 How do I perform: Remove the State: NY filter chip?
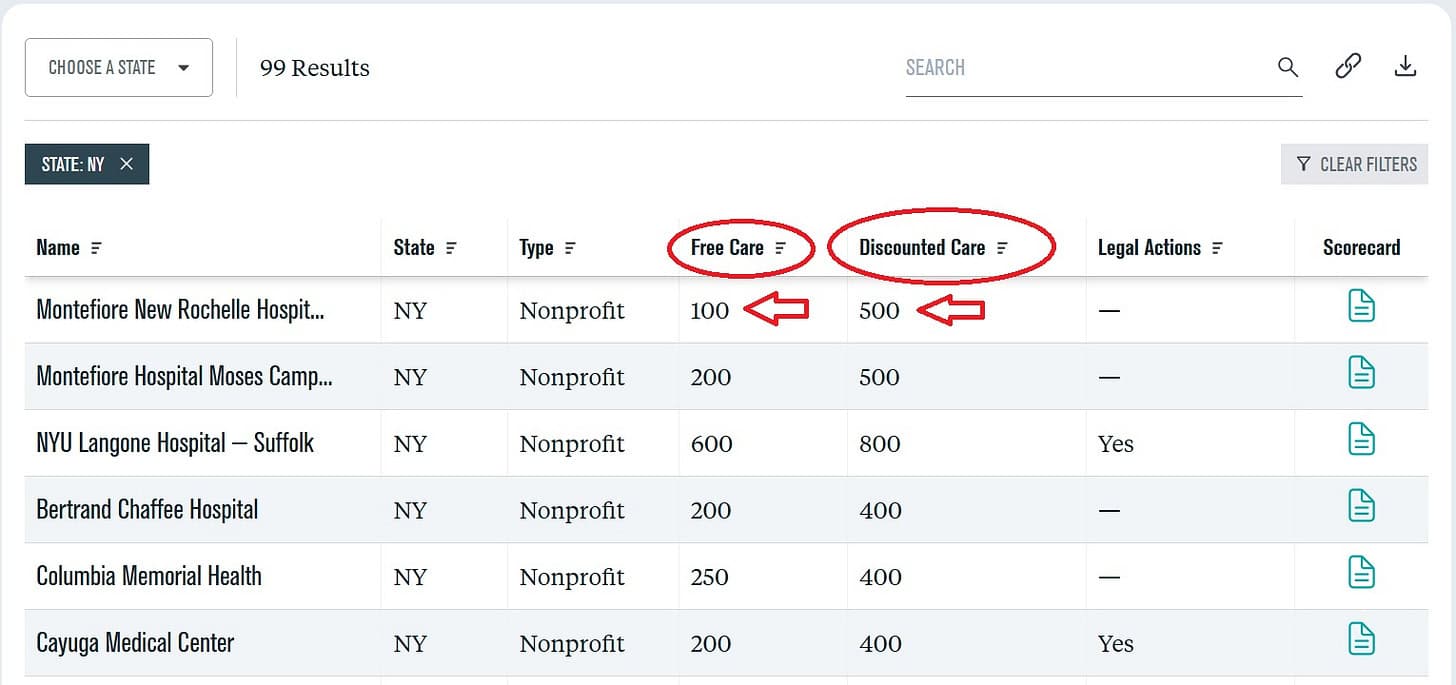click(x=126, y=164)
